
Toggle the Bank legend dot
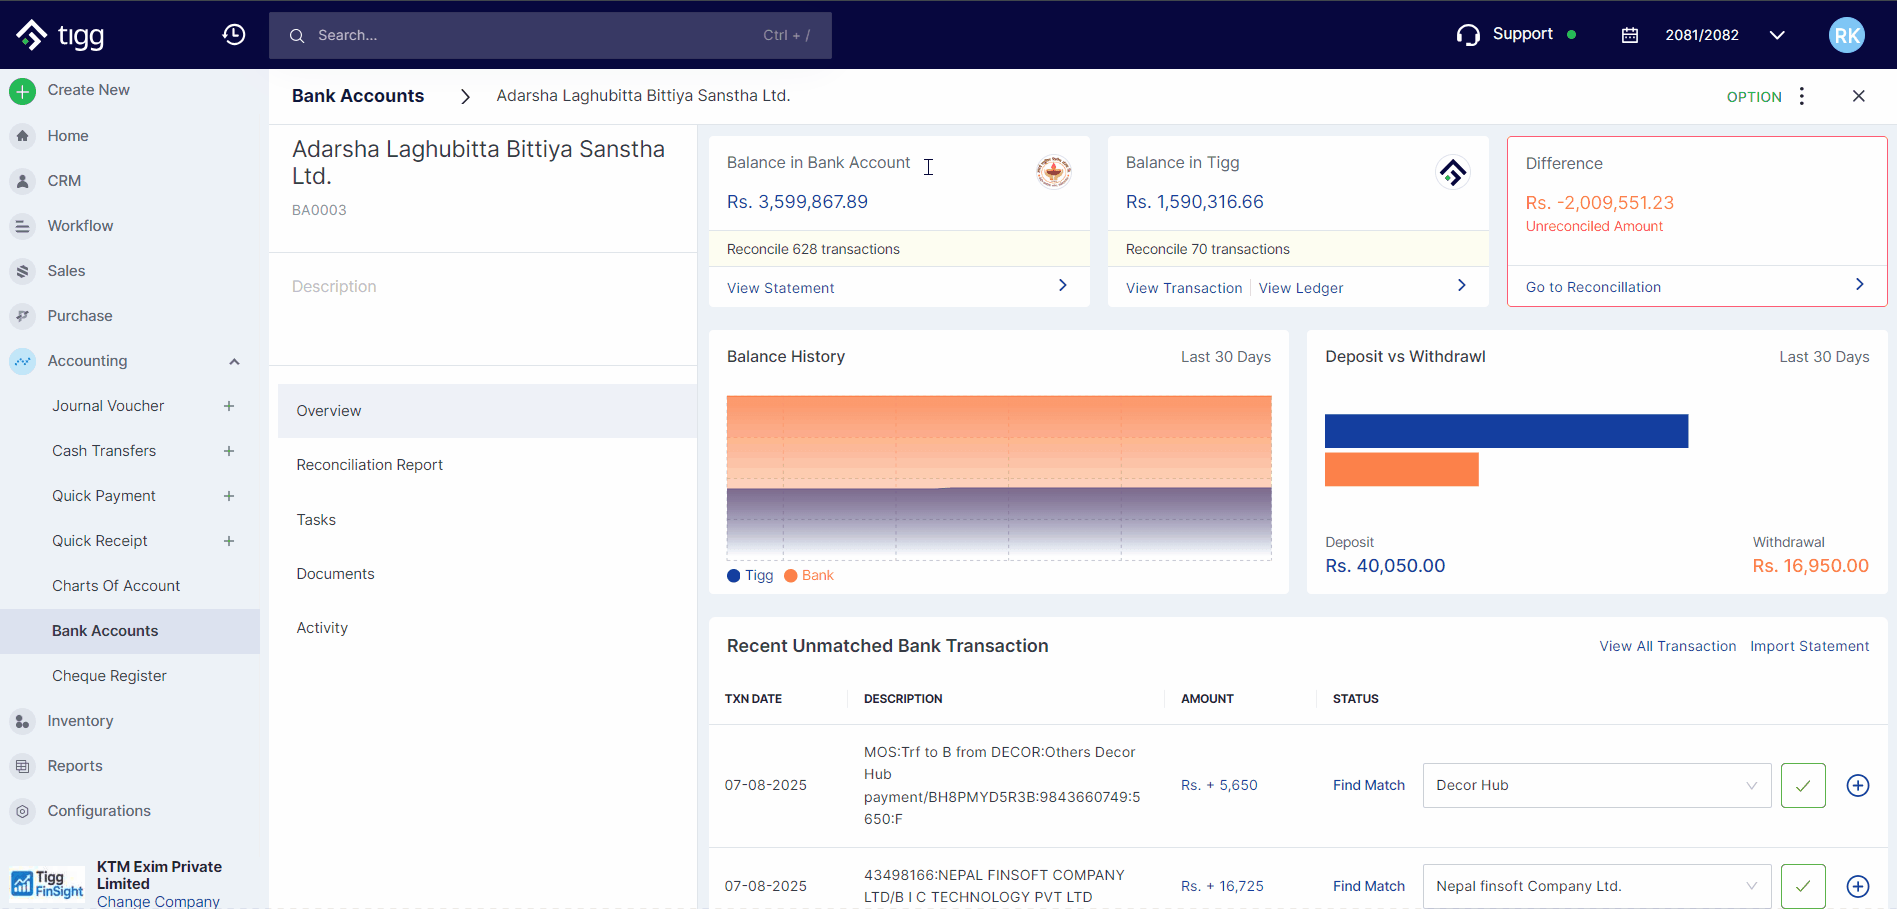point(791,576)
